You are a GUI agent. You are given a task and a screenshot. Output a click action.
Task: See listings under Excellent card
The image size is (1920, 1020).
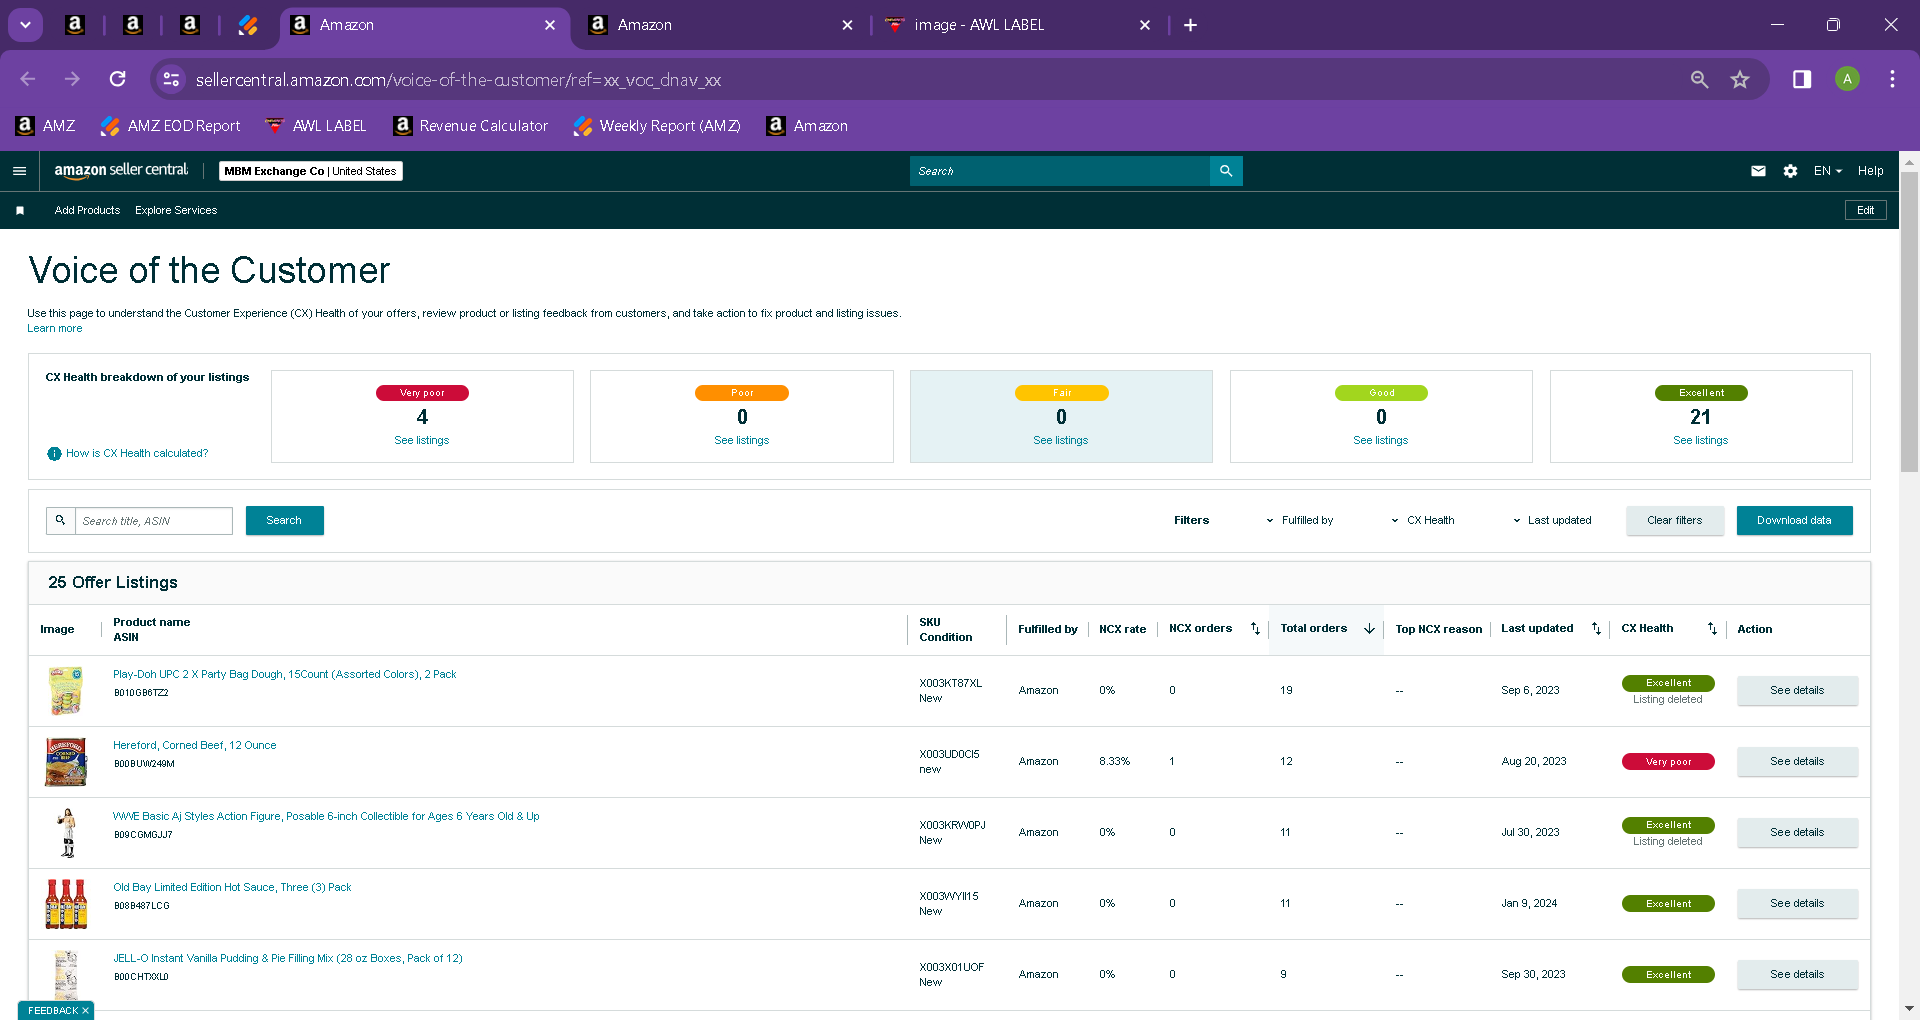1700,440
